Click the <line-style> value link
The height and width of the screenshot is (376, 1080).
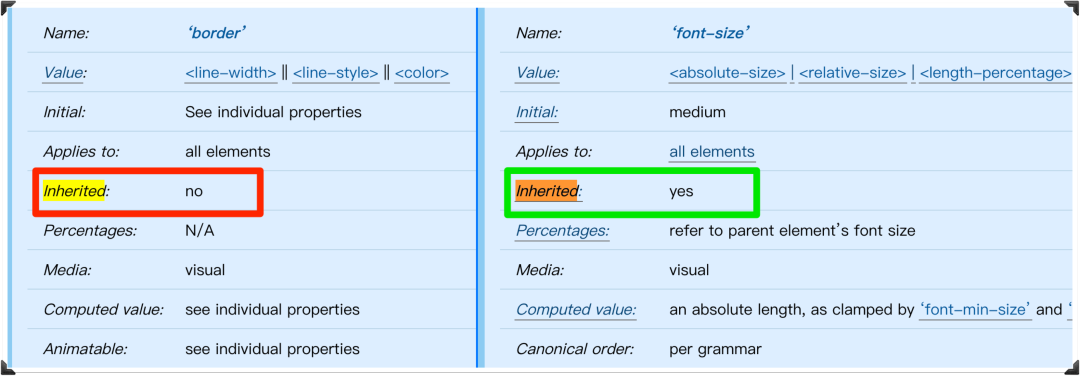(x=335, y=73)
